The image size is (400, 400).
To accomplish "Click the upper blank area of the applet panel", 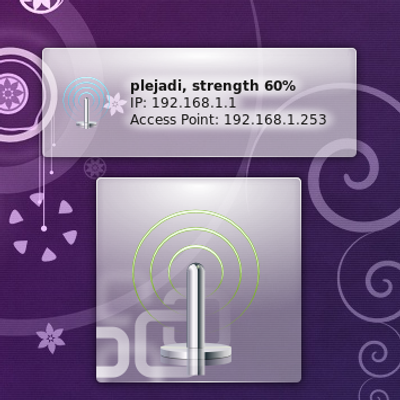I will pos(199,193).
